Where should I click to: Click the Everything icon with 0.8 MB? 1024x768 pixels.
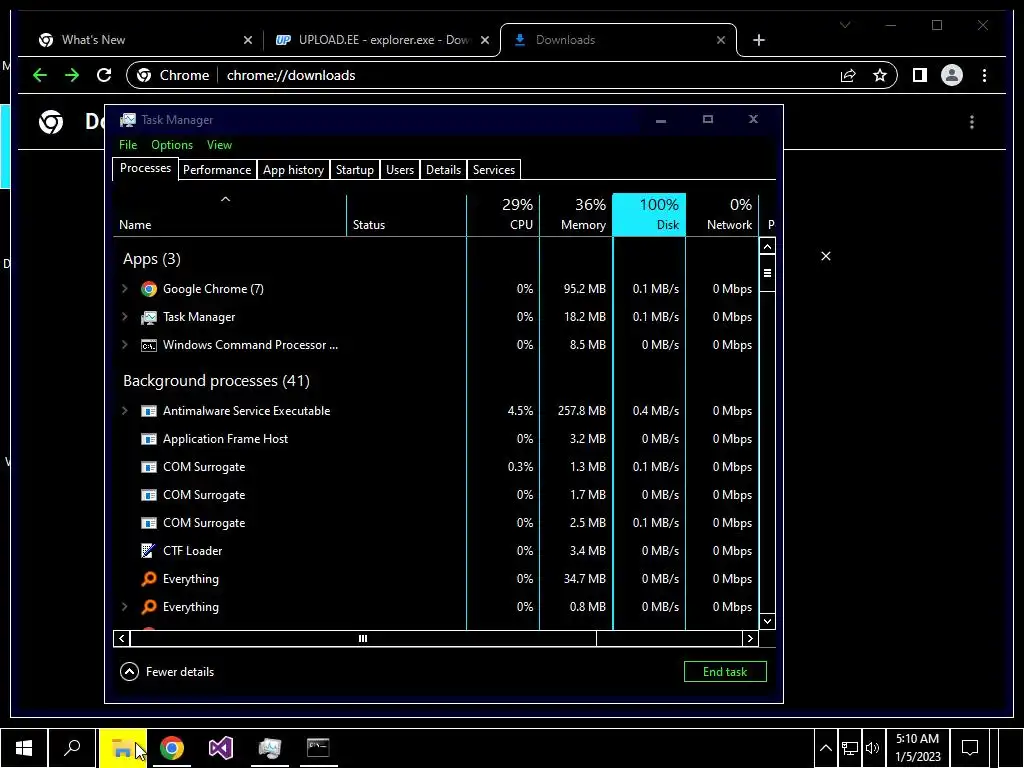(x=149, y=607)
